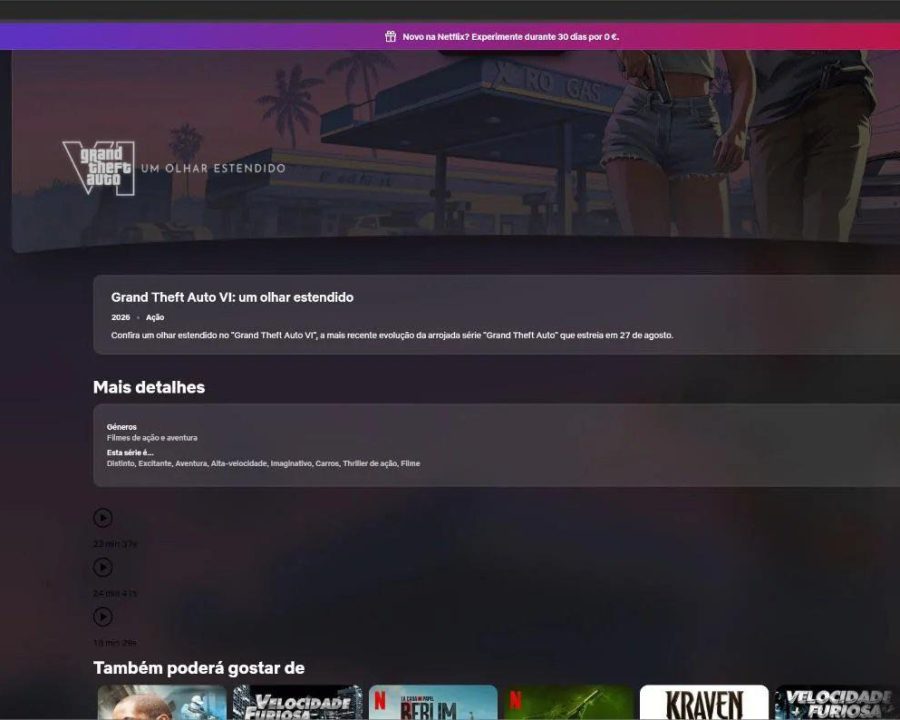Click the gift icon in promo banner
The width and height of the screenshot is (900, 720).
390,37
